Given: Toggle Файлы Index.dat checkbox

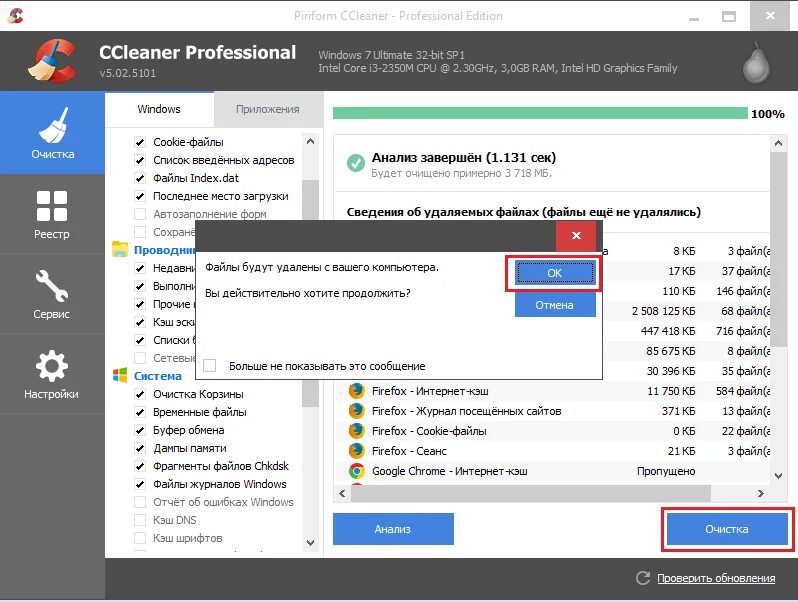Looking at the screenshot, I should point(140,178).
